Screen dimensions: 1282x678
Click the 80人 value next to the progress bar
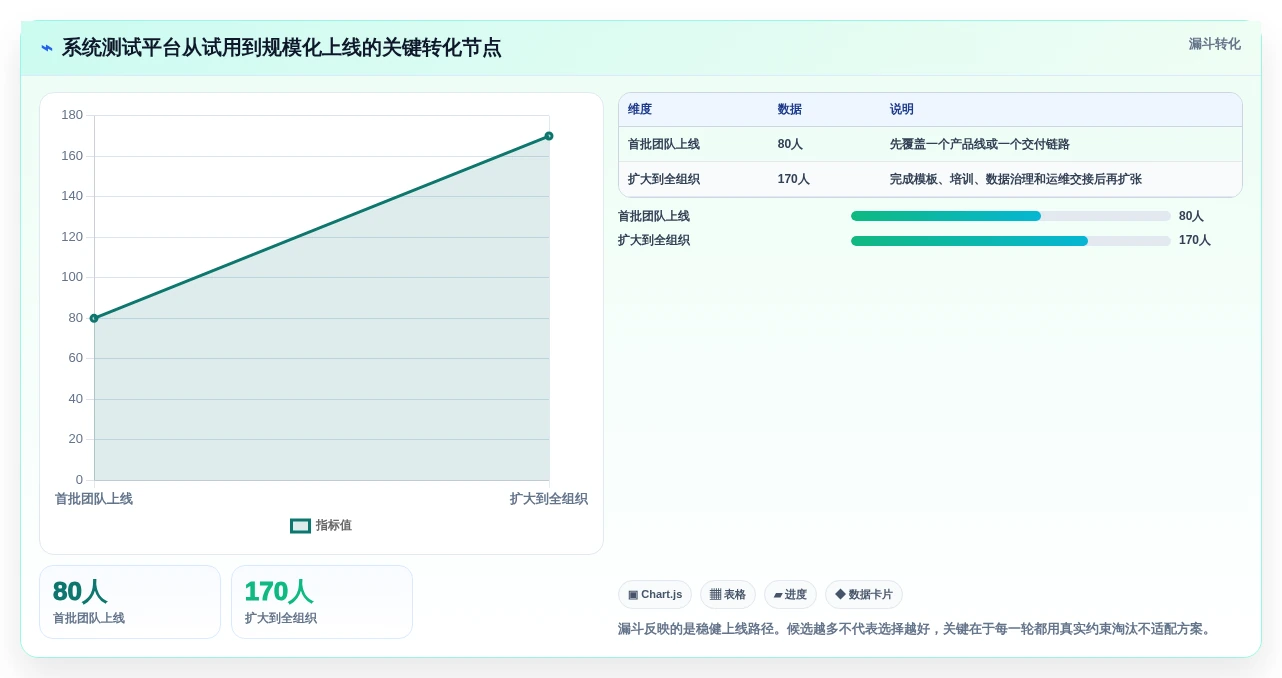coord(1191,216)
